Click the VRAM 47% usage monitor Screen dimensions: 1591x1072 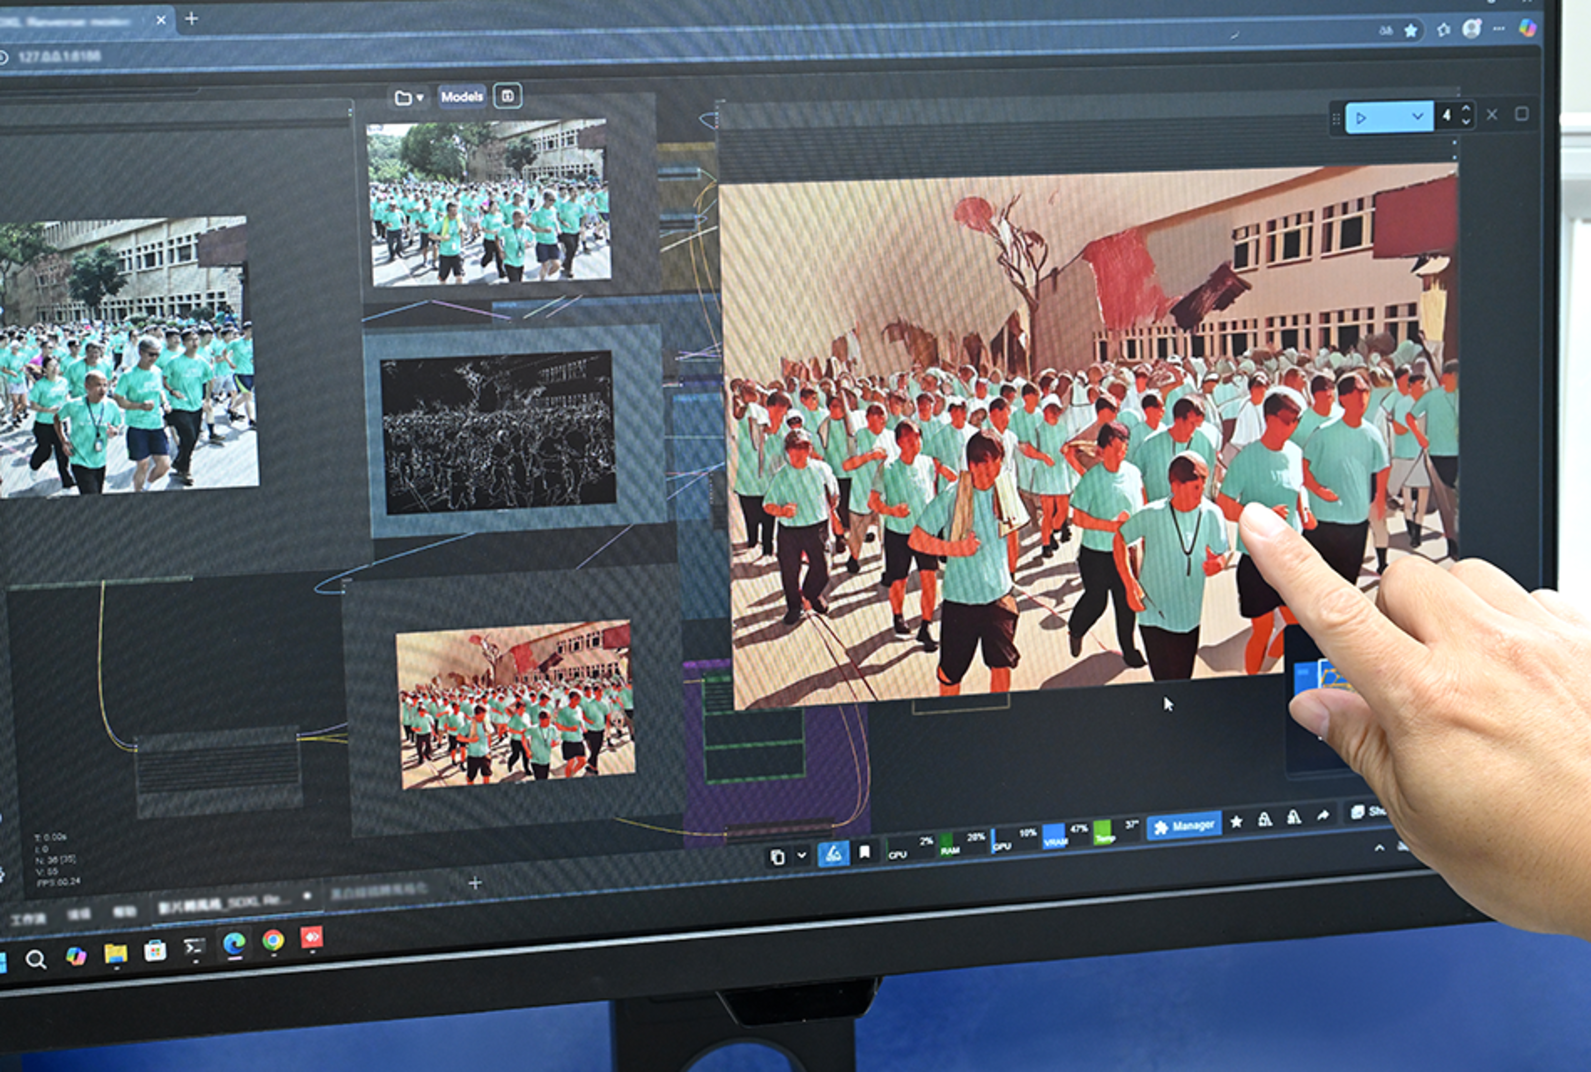[x=1066, y=835]
